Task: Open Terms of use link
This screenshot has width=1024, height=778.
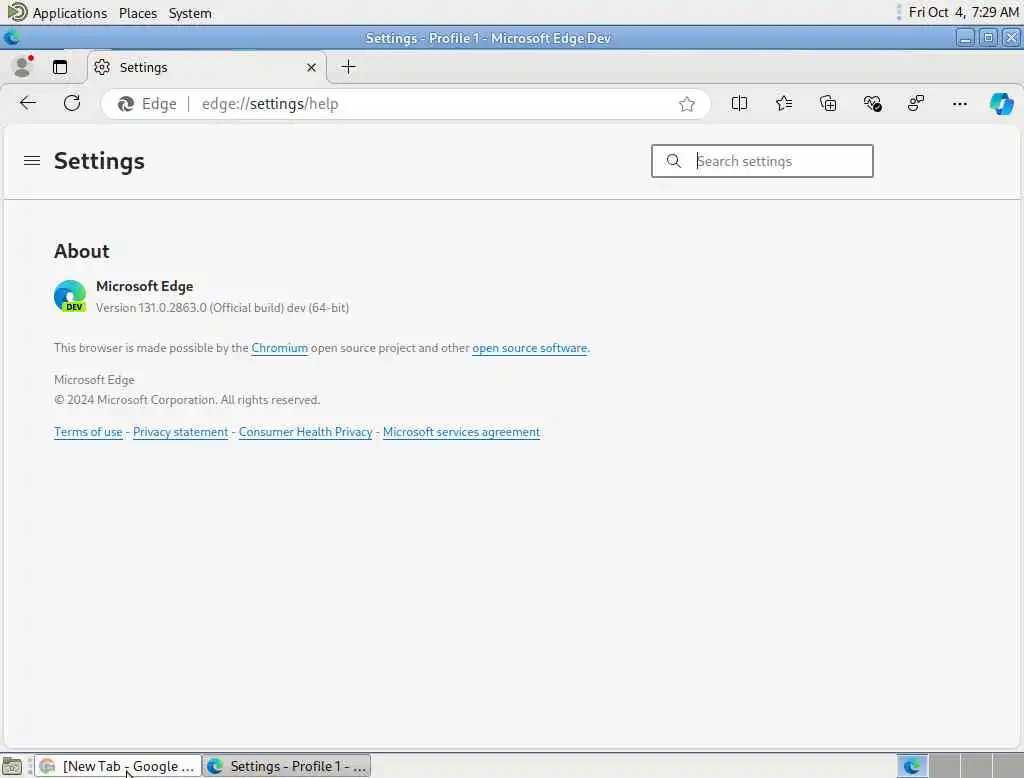Action: tap(88, 432)
